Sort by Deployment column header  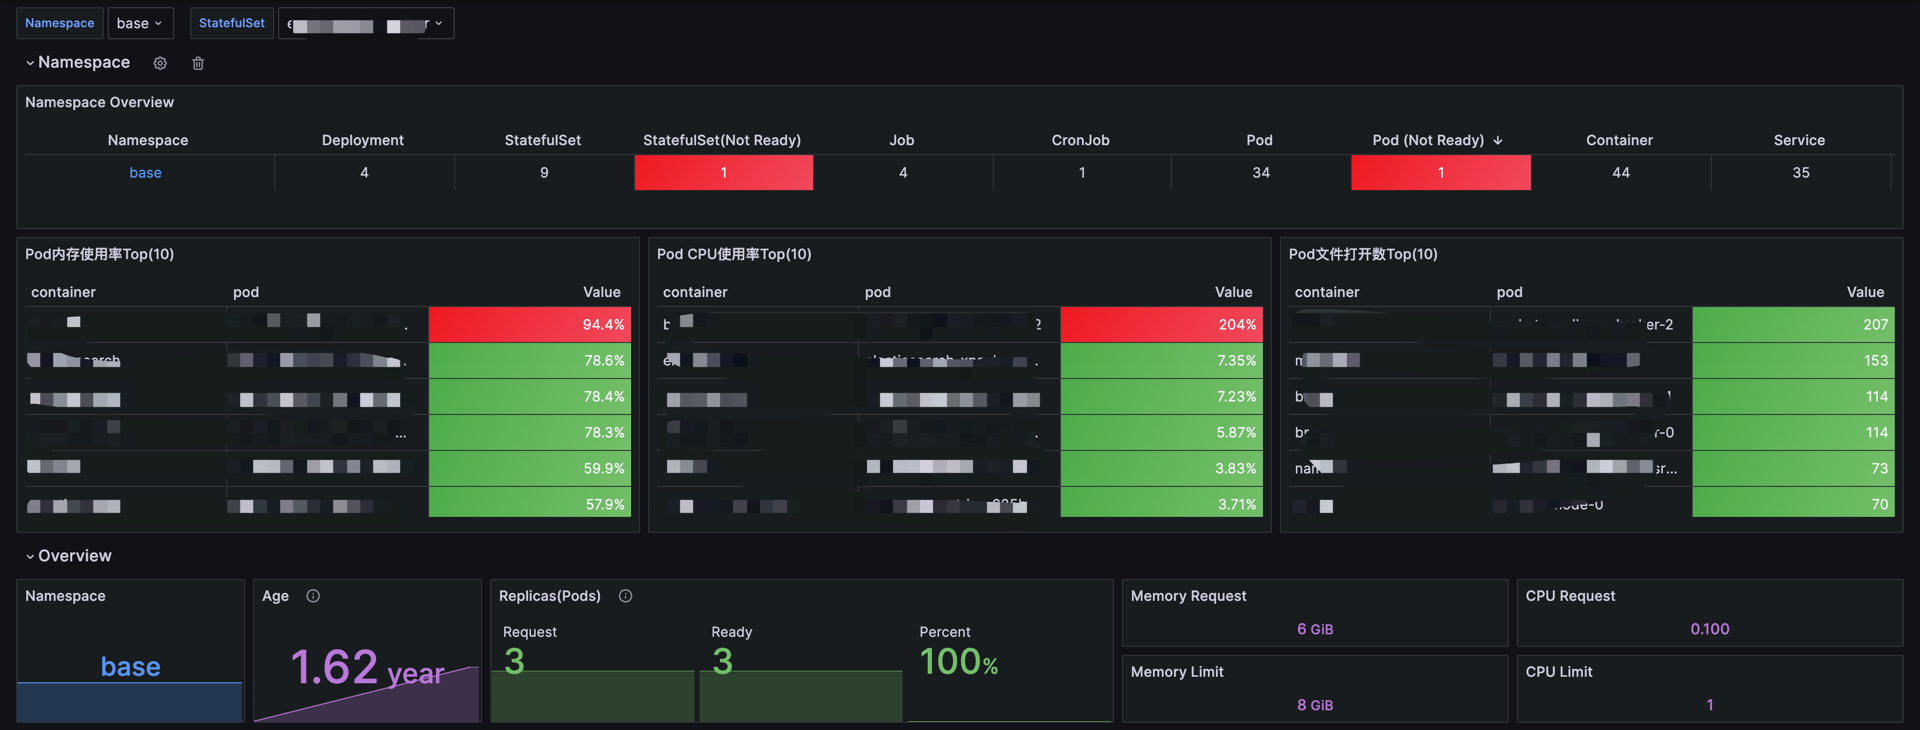click(363, 140)
